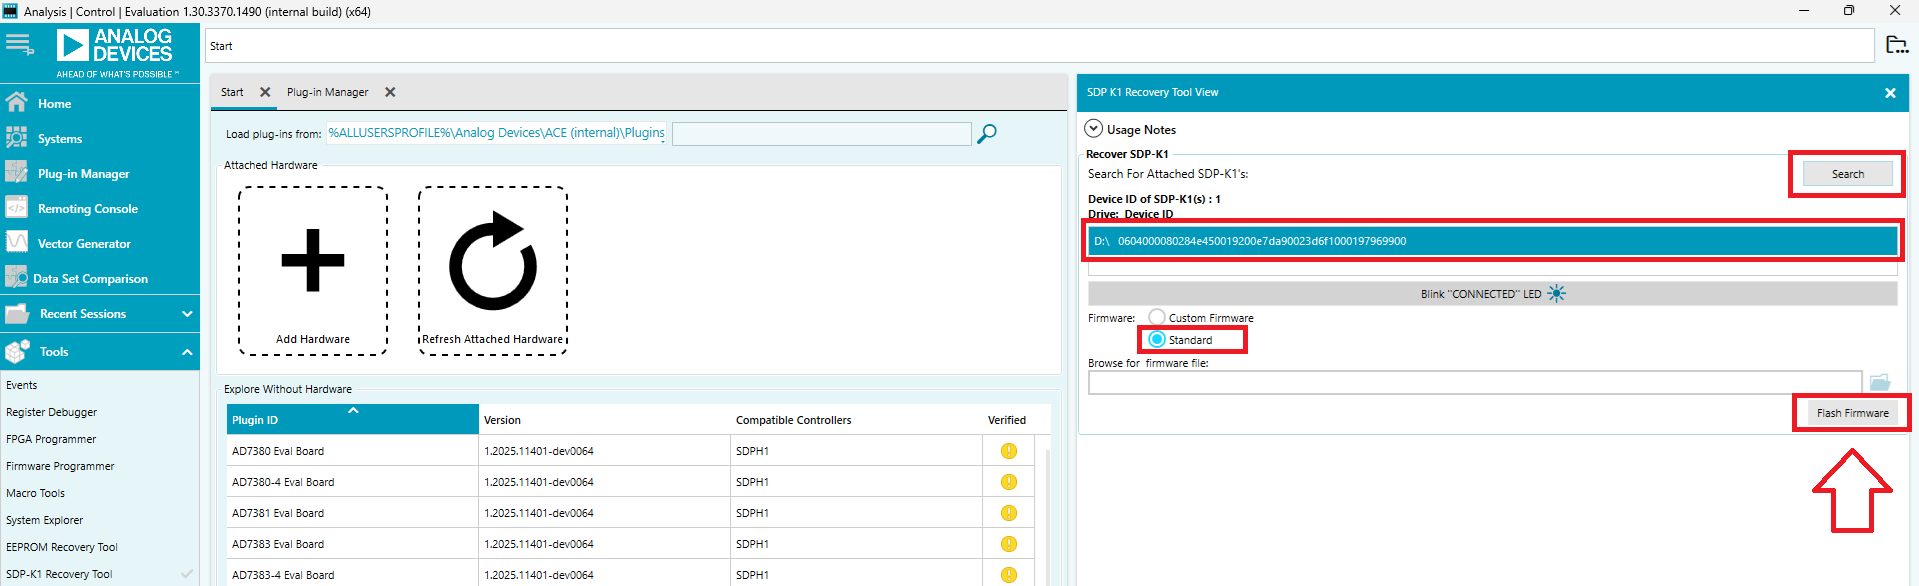Click warning icon for AD7380-4 Eval Board
The height and width of the screenshot is (586, 1919).
tap(1008, 482)
